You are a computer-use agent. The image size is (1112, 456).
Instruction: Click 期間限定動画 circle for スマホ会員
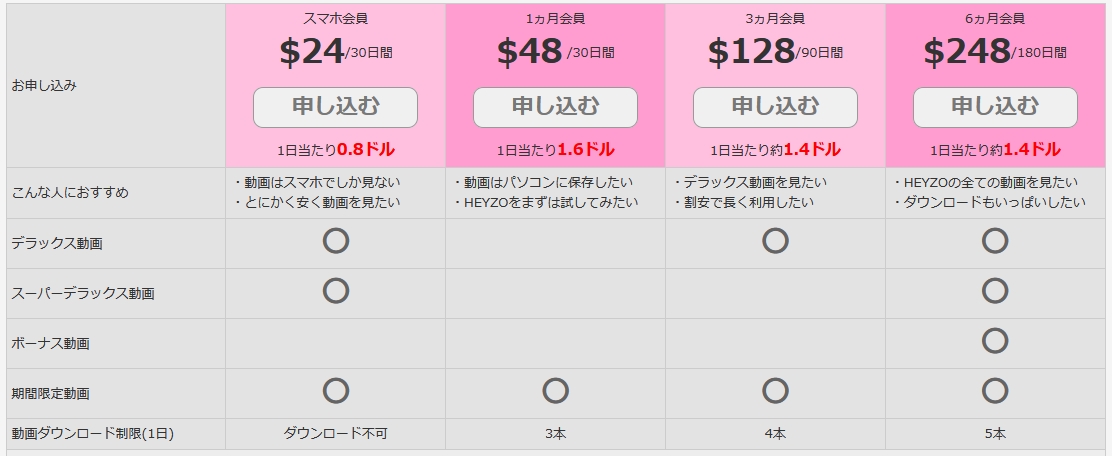(x=336, y=391)
